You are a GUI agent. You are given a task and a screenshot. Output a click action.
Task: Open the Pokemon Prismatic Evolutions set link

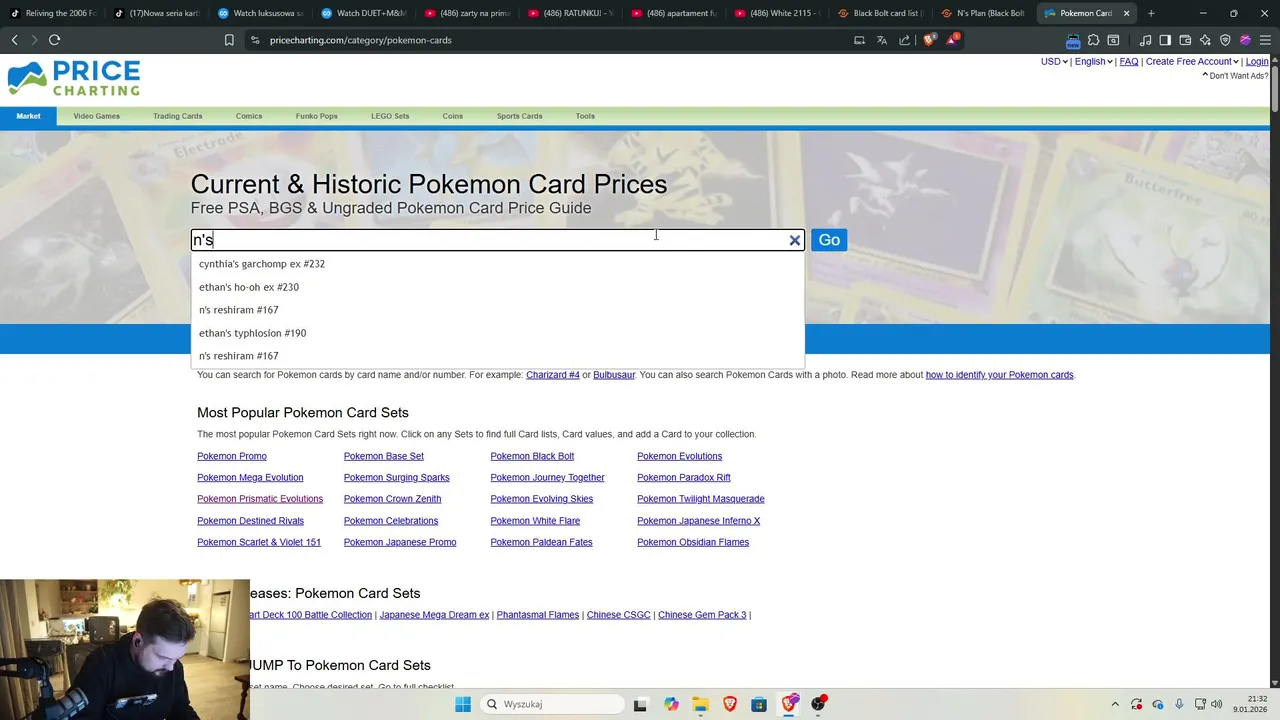click(x=260, y=499)
